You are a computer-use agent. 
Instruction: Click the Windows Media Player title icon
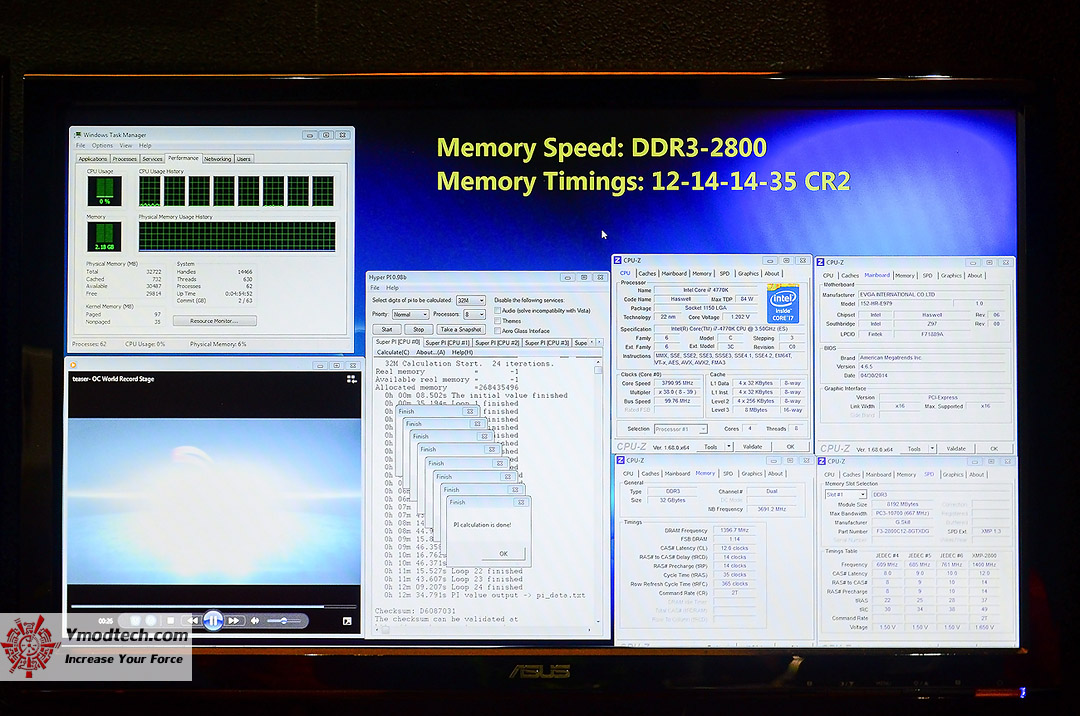tap(73, 365)
